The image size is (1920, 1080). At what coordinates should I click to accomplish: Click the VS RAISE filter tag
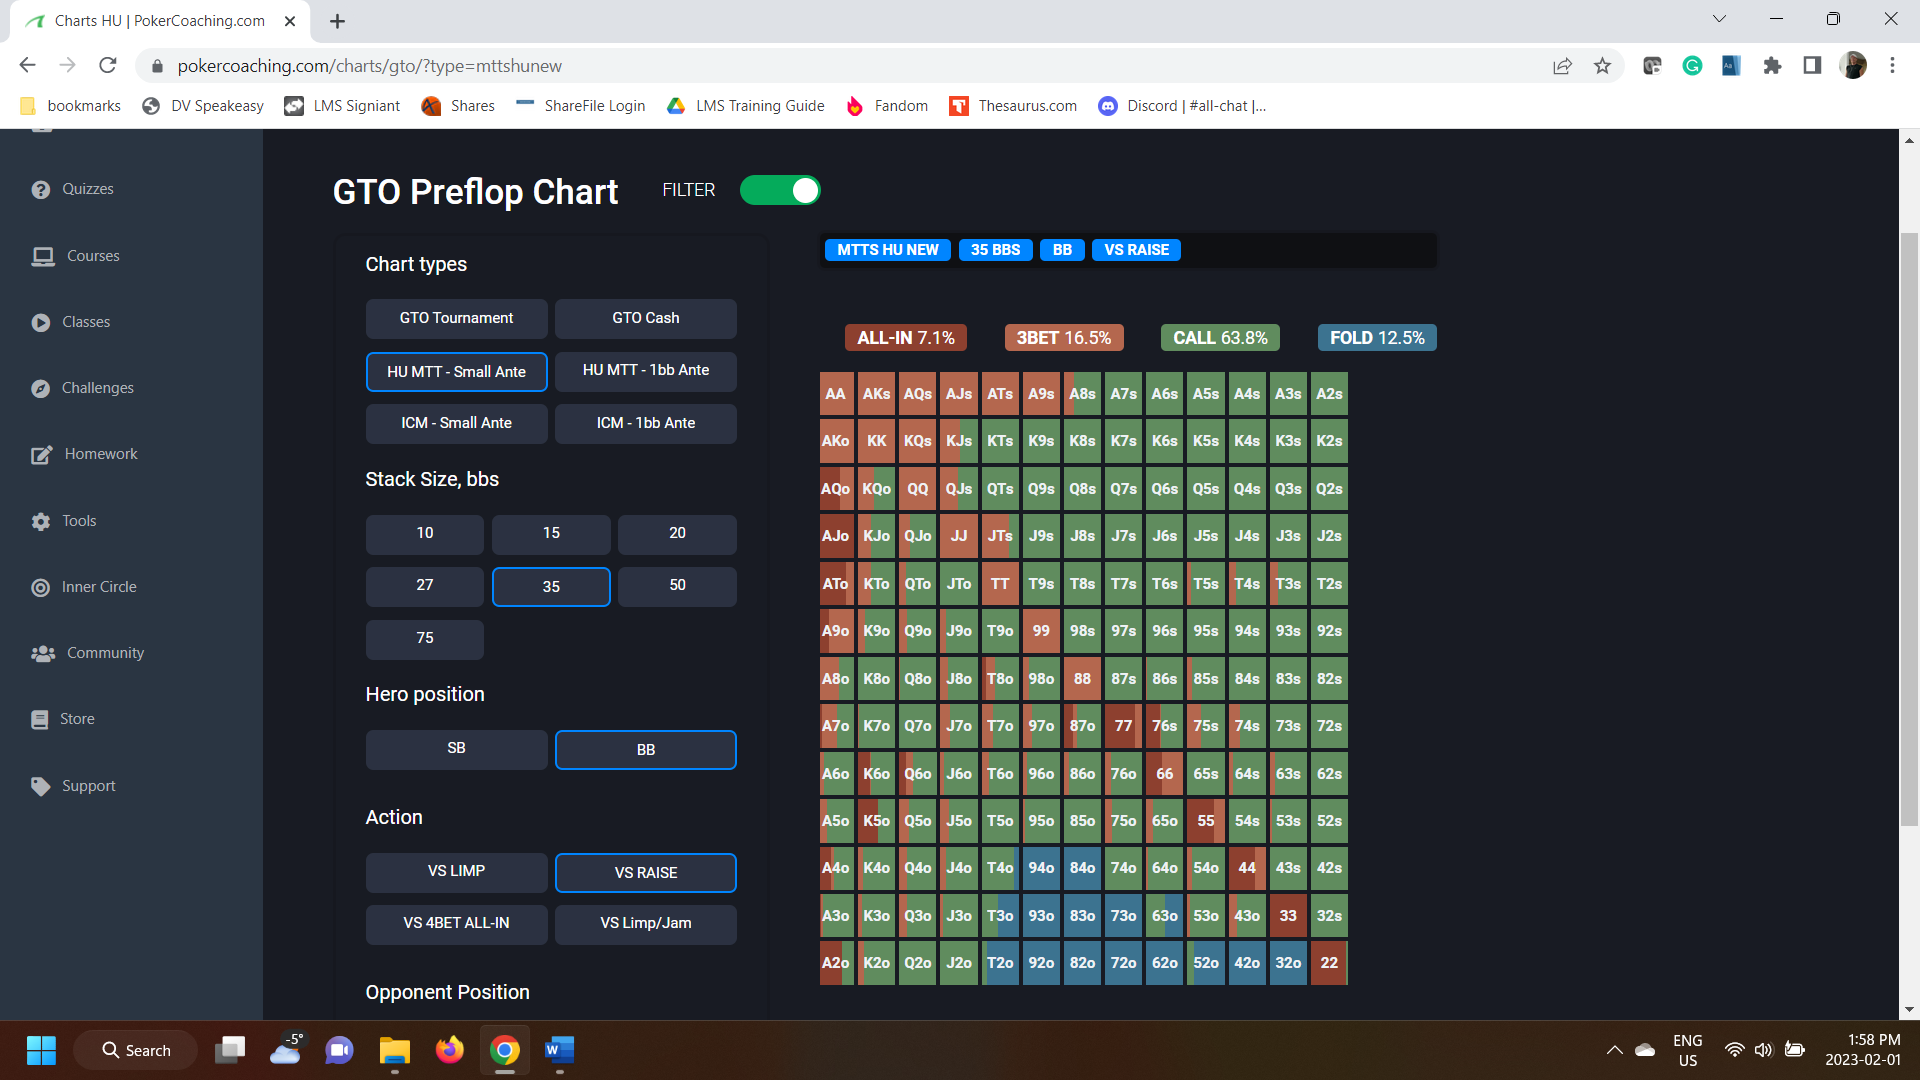pos(1136,250)
